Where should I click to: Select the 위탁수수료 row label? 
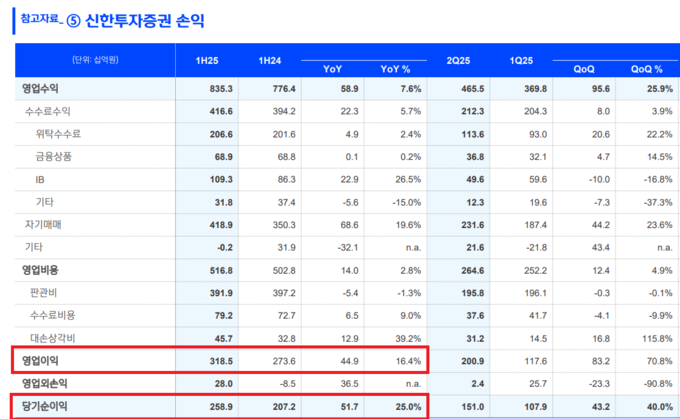click(x=58, y=134)
